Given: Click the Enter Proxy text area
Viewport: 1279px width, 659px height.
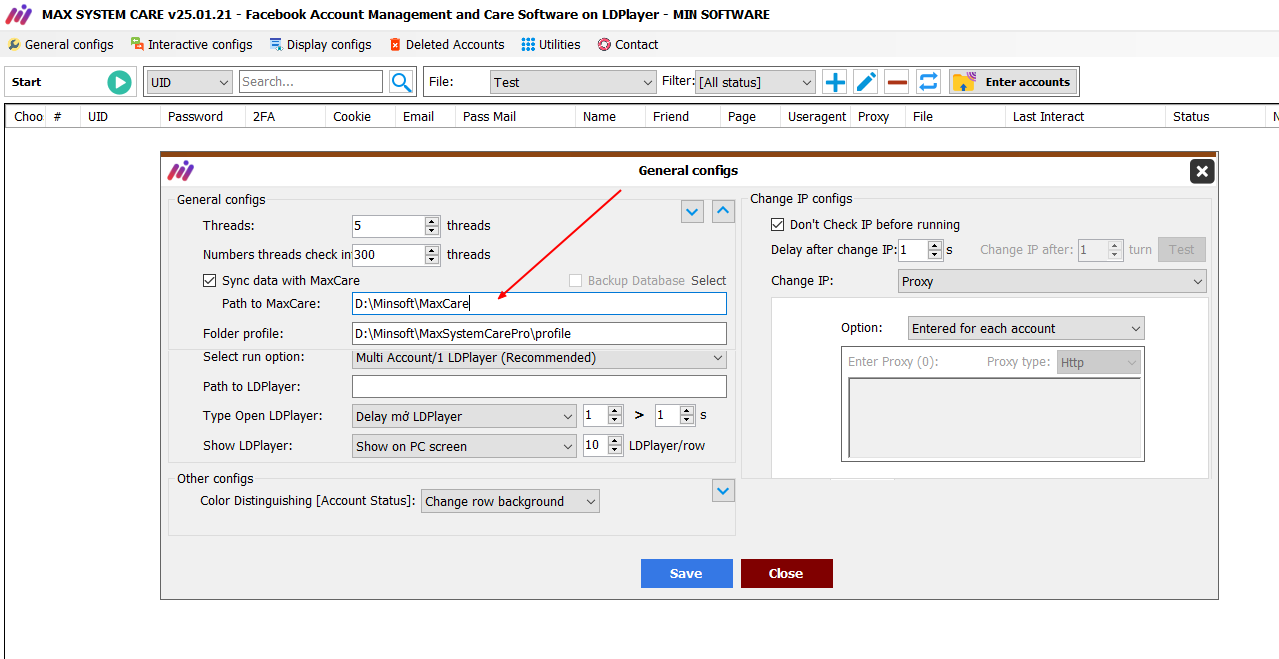Looking at the screenshot, I should [x=994, y=418].
